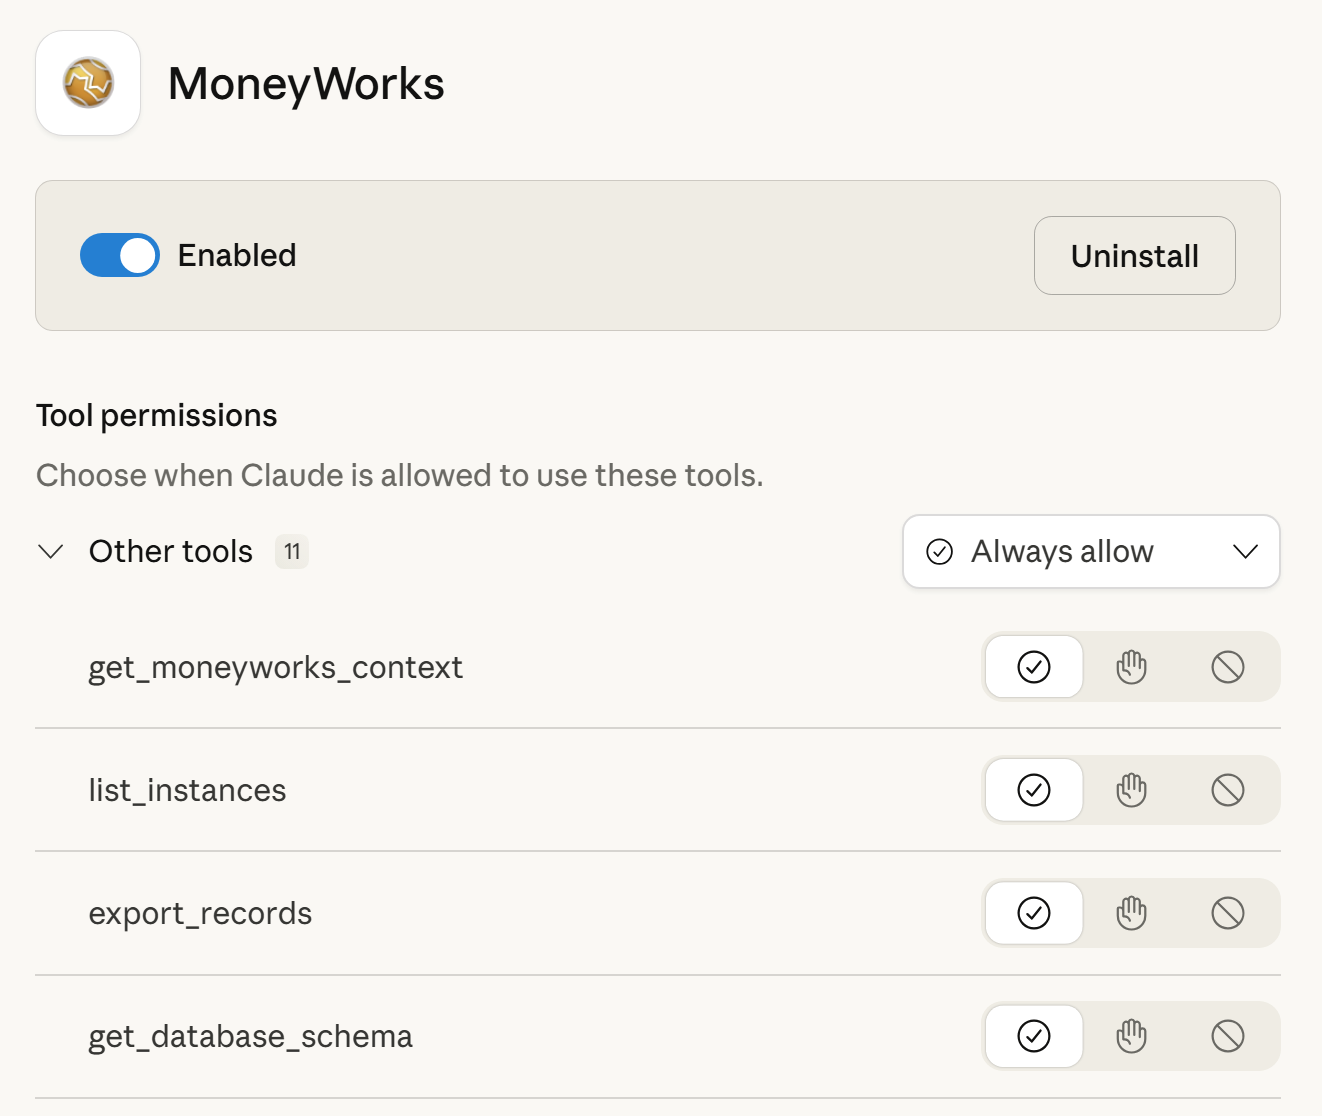
Task: Set list_instances to needs approval hand icon
Action: pyautogui.click(x=1131, y=790)
